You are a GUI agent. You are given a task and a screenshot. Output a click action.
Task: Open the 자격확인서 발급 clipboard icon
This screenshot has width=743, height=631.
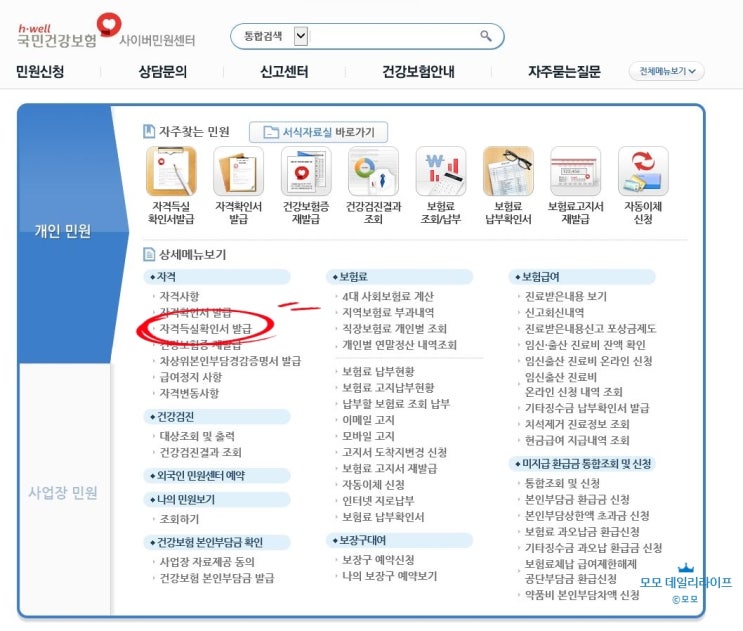[x=238, y=171]
